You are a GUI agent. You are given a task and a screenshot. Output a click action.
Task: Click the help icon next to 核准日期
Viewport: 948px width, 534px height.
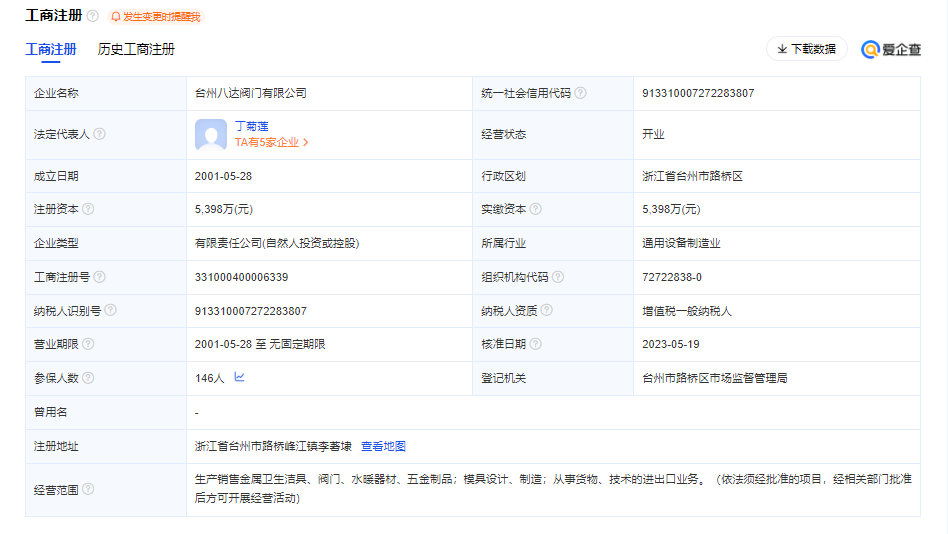535,344
